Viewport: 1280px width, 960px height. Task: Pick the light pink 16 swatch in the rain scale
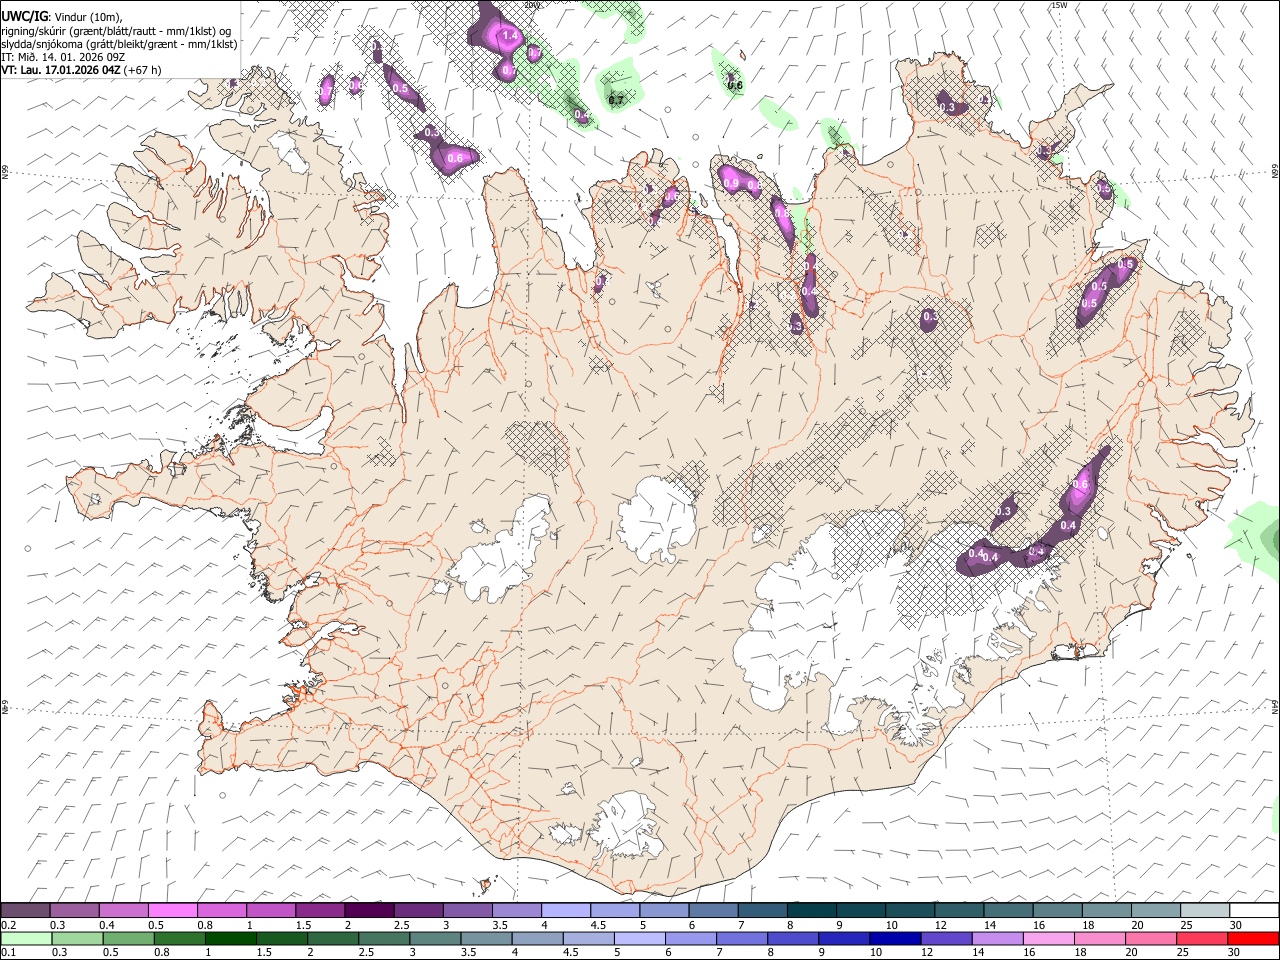point(1049,939)
